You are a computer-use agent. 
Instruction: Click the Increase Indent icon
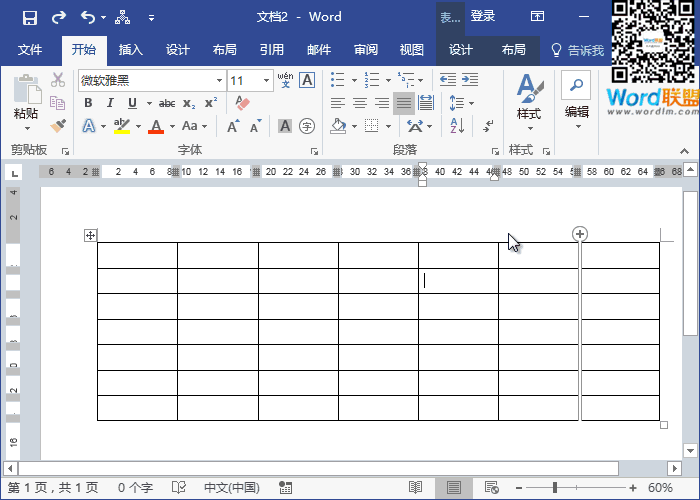pyautogui.click(x=470, y=80)
